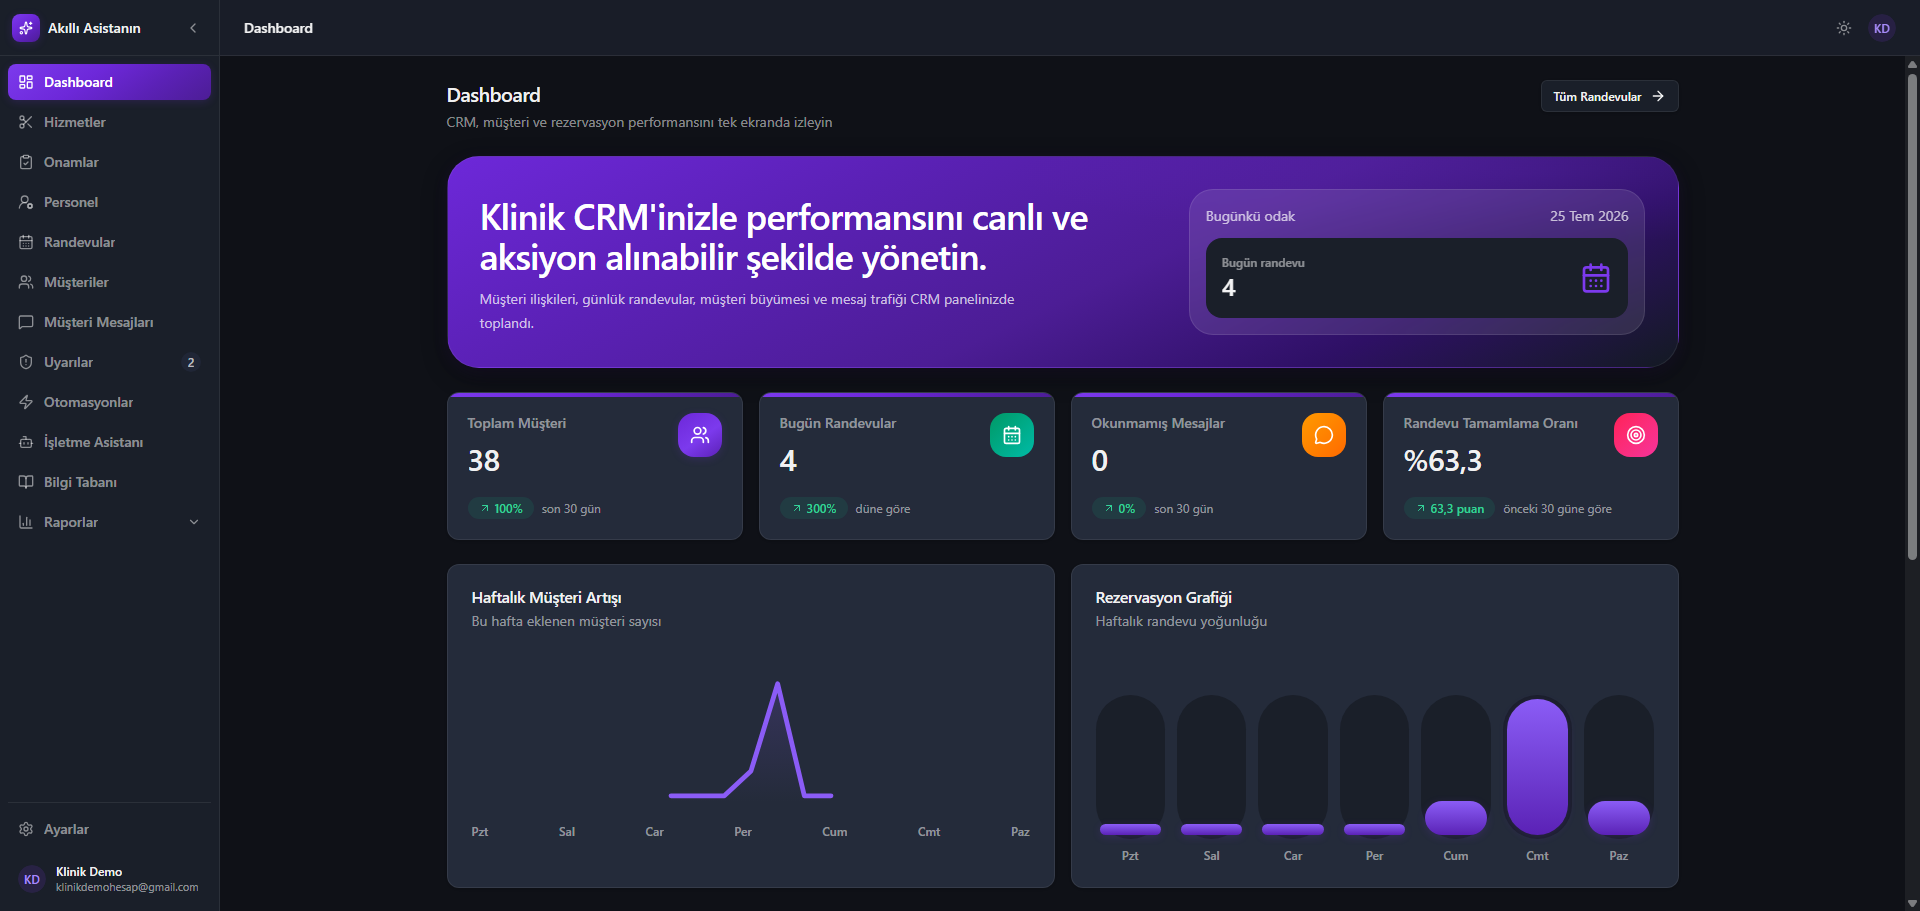The height and width of the screenshot is (911, 1920).
Task: Collapse the sidebar with the chevron
Action: (193, 28)
